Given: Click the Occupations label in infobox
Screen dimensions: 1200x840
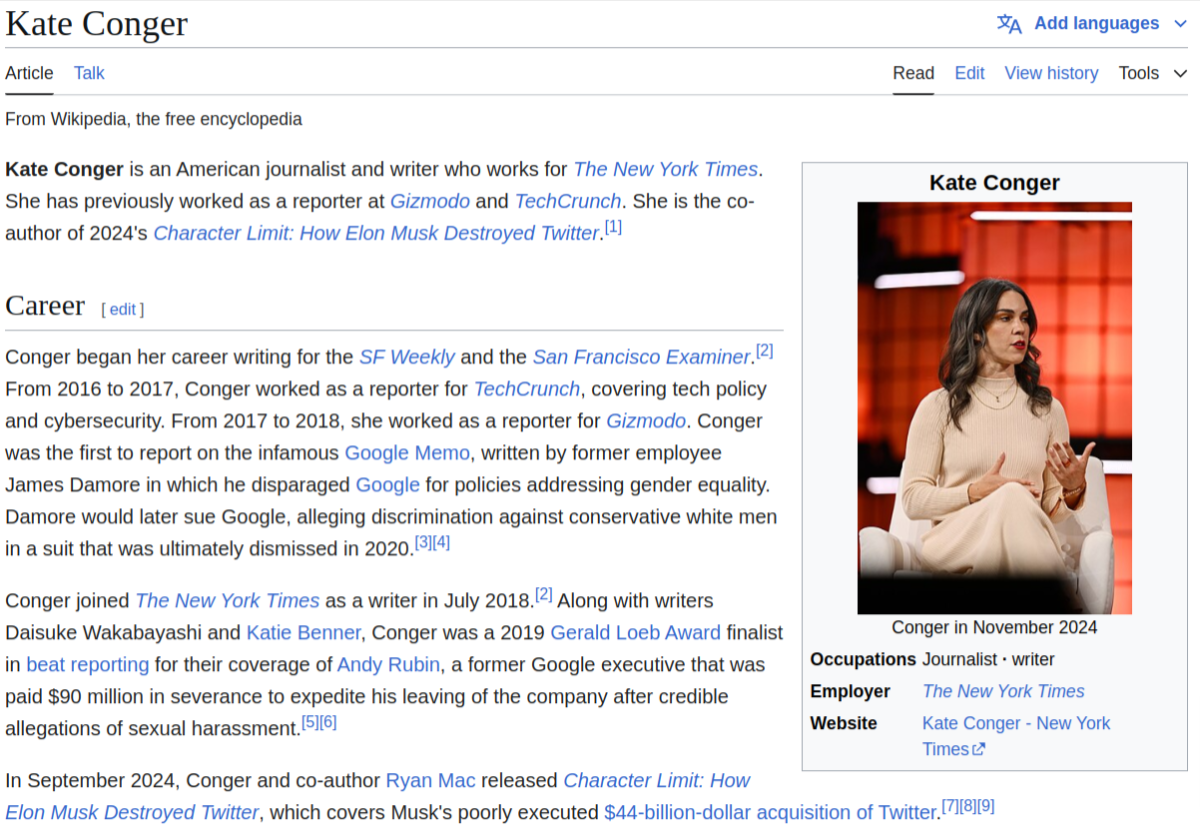Looking at the screenshot, I should click(x=863, y=659).
